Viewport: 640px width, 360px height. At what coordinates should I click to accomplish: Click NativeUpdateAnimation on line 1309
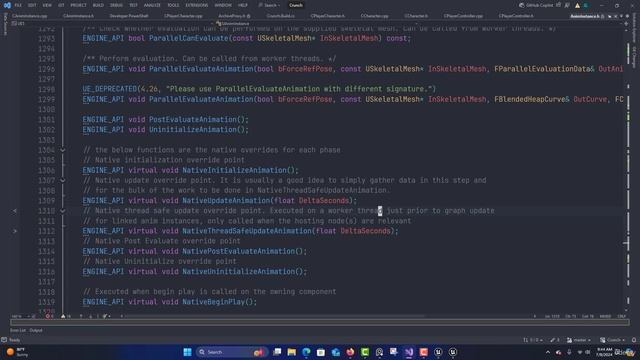pos(226,201)
